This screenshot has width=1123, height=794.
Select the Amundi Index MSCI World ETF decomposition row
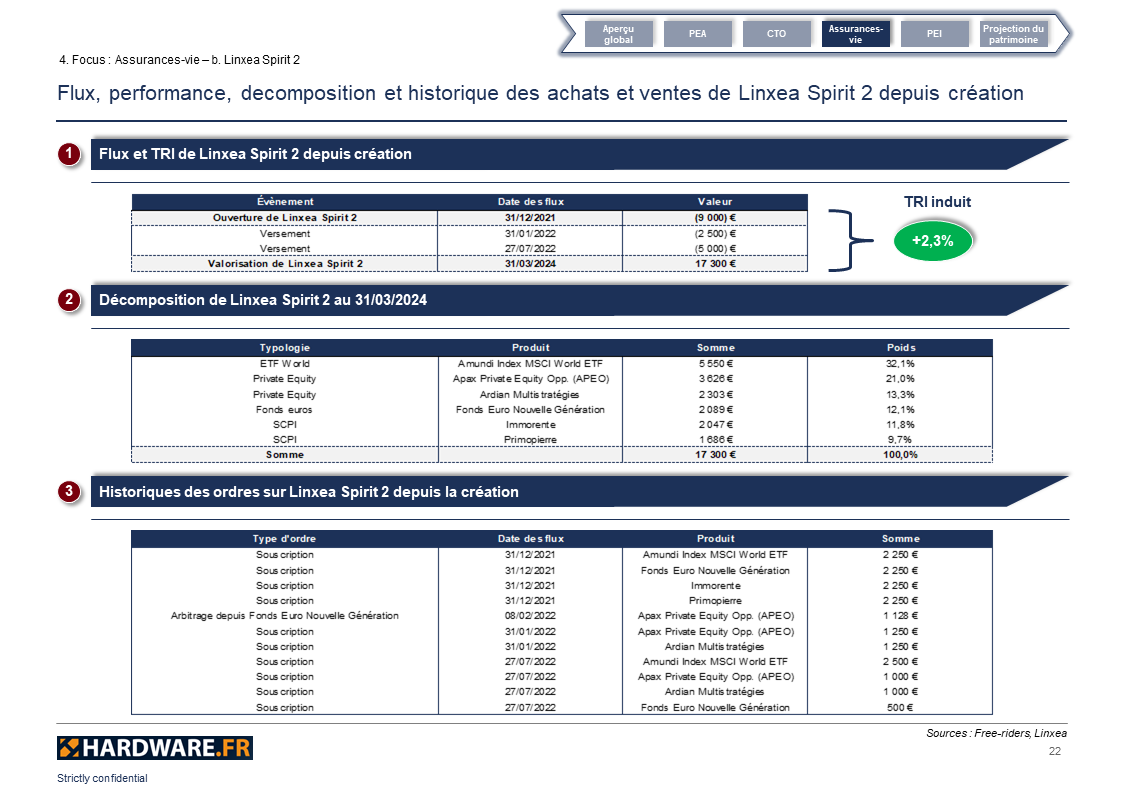562,364
